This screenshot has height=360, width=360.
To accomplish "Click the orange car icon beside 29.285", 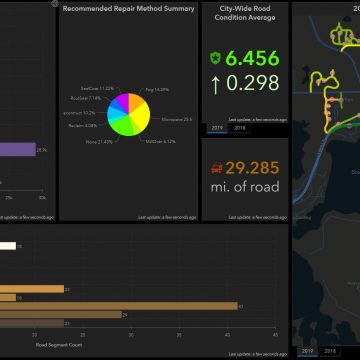I will [217, 168].
